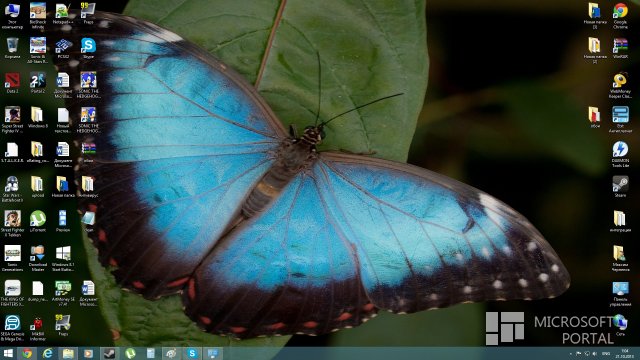Select the WebMoney Keeper Classic shortcut
Viewport: 640px width, 360px height.
click(x=620, y=85)
